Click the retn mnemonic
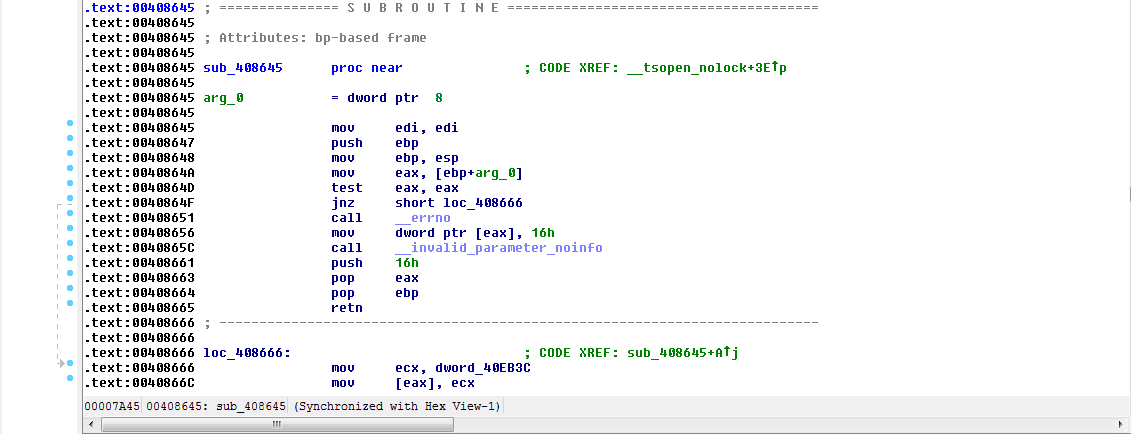Image resolution: width=1131 pixels, height=434 pixels. (347, 309)
